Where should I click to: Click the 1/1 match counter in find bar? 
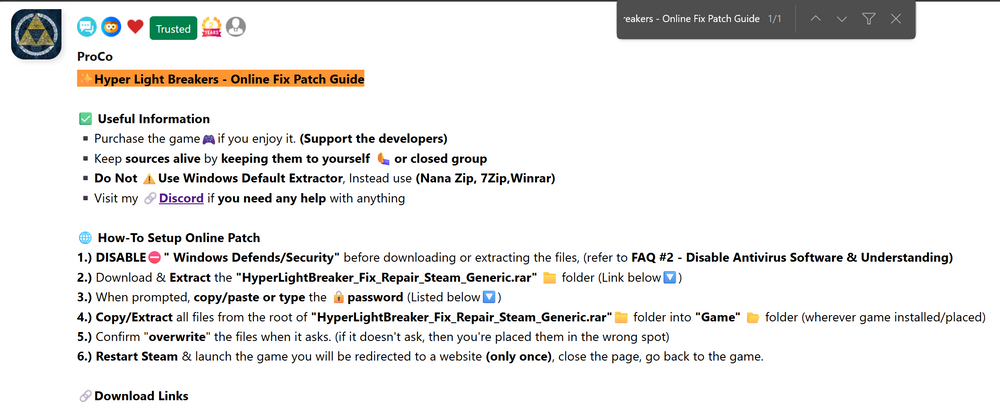(775, 19)
